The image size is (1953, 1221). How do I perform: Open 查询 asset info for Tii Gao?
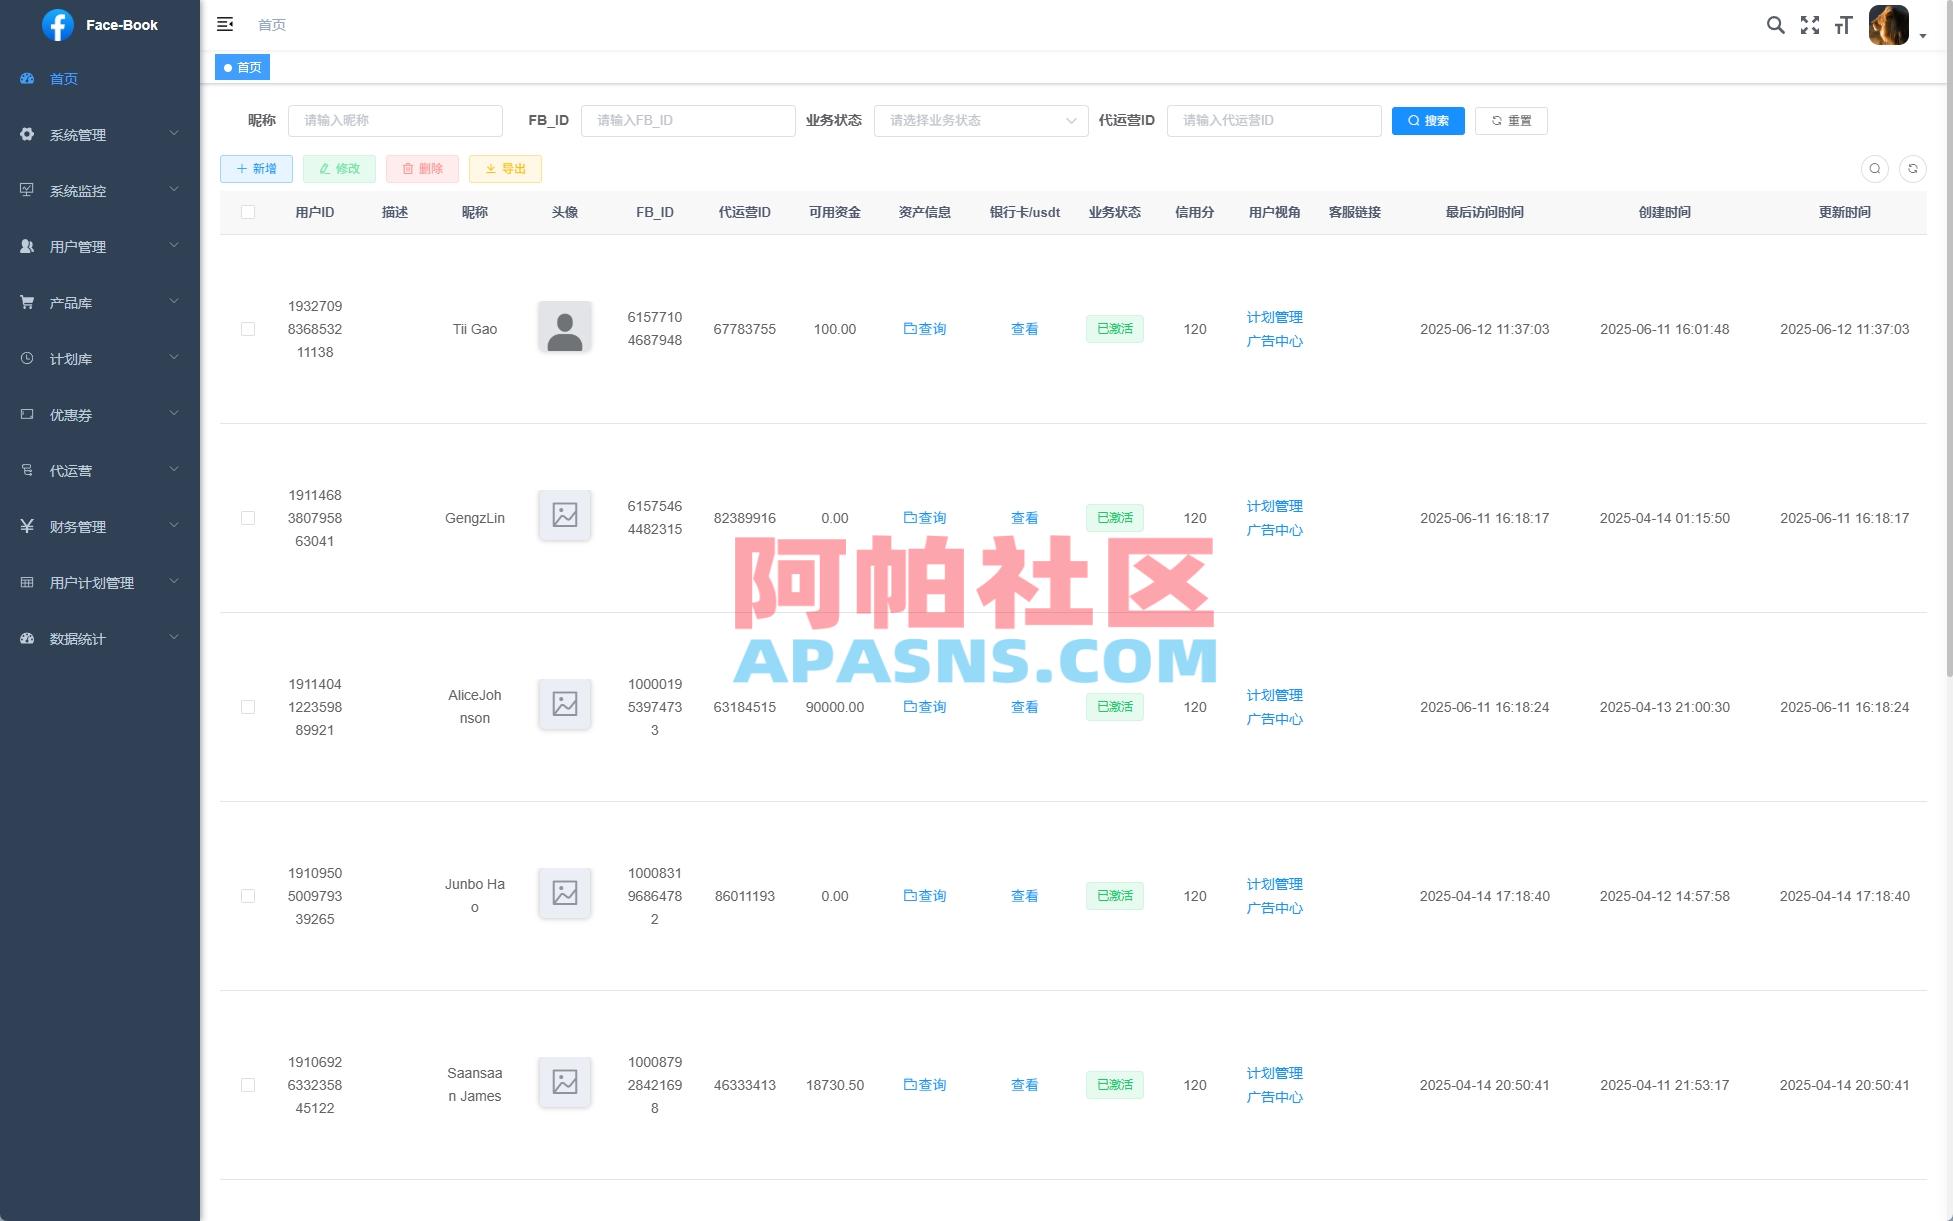tap(925, 329)
